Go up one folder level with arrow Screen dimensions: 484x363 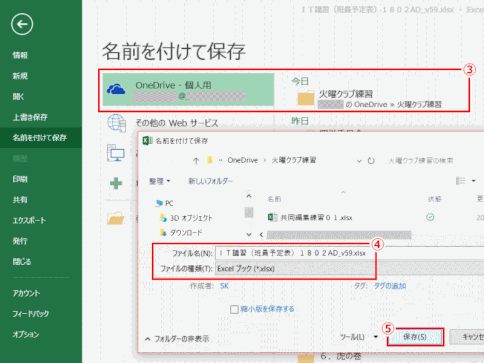[x=196, y=161]
